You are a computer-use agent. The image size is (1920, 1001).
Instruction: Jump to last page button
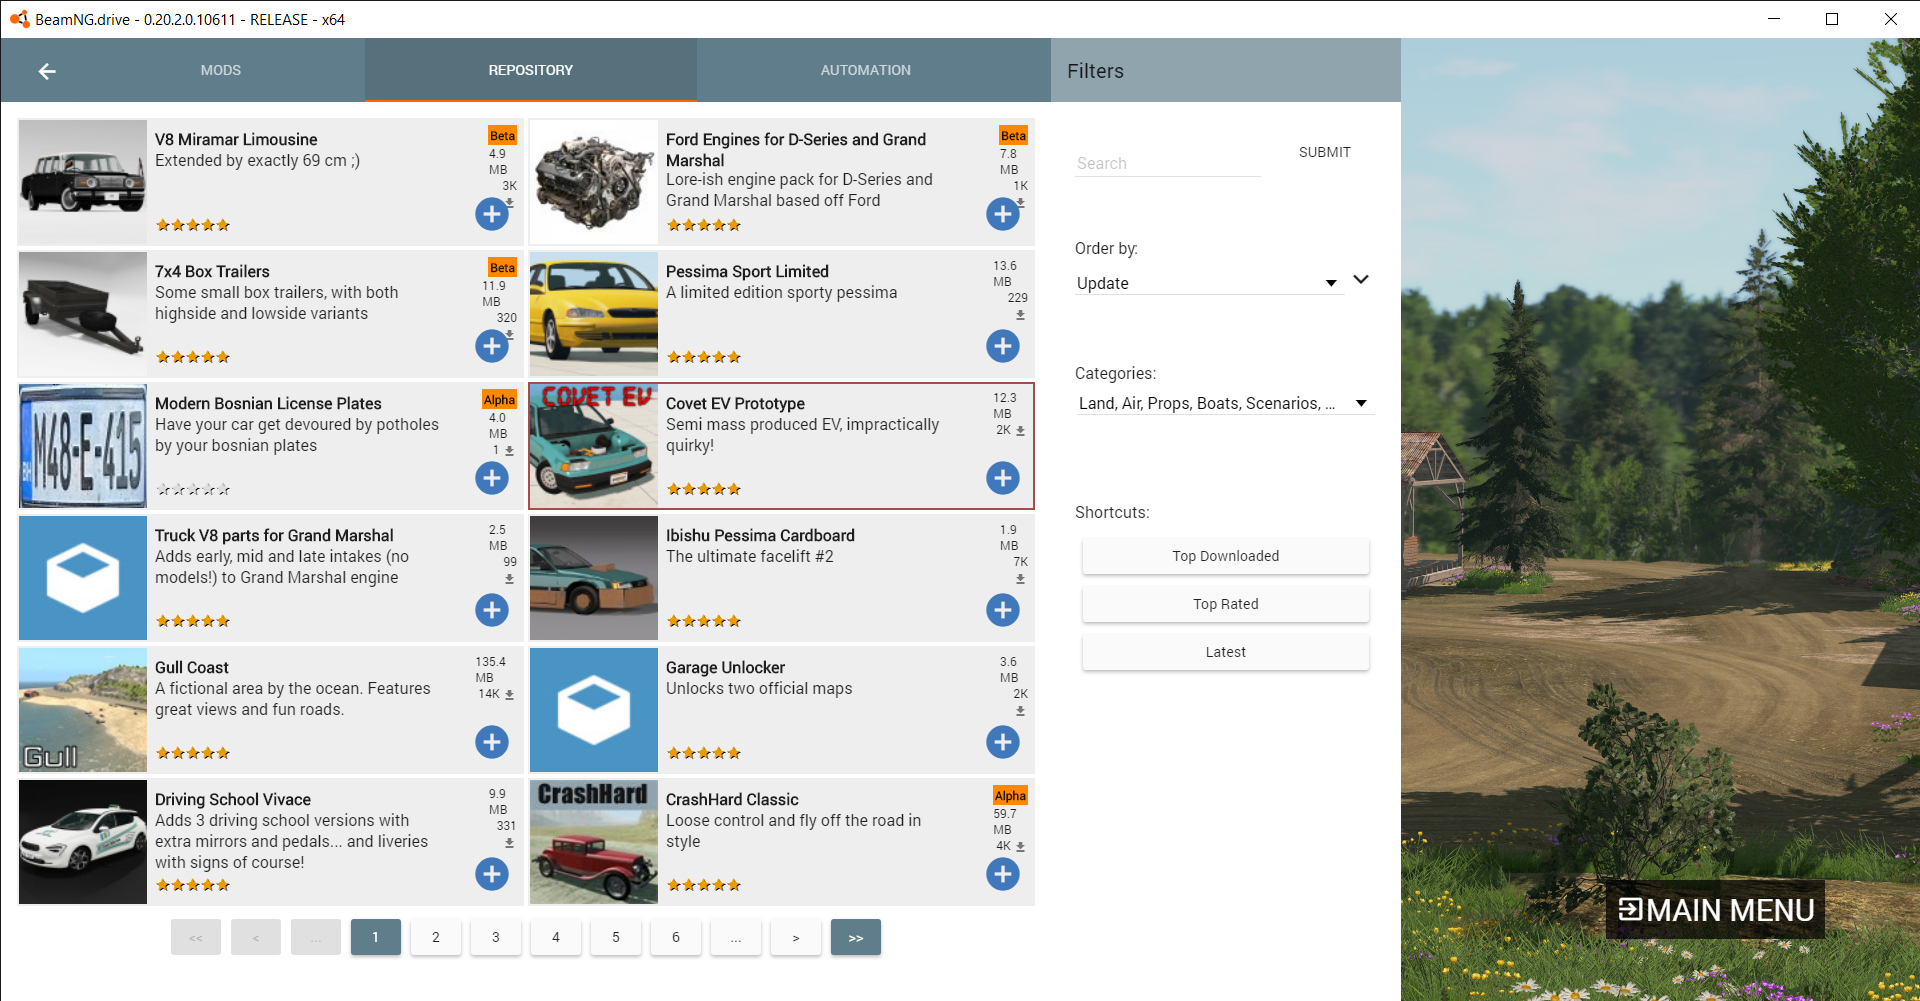[x=856, y=937]
